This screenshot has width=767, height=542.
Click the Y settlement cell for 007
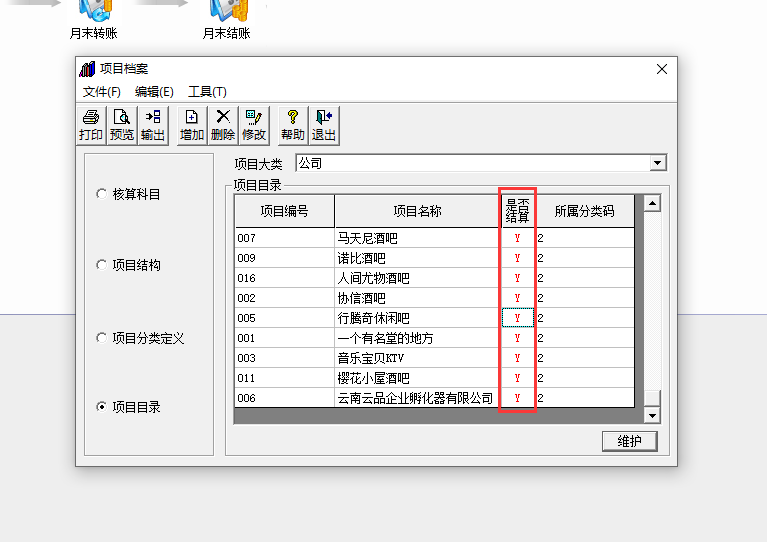click(x=518, y=238)
